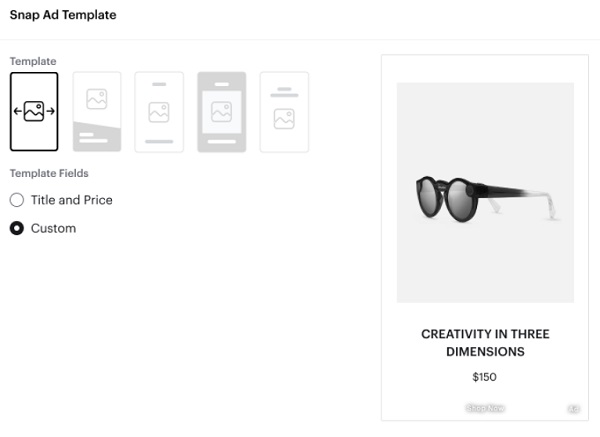Choose the template with headline above image
The width and height of the screenshot is (600, 437).
coord(284,112)
